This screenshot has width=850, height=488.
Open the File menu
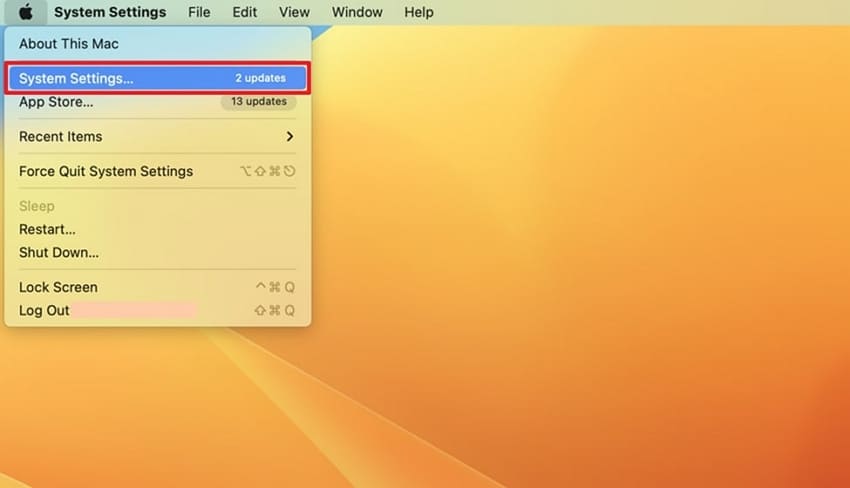point(199,12)
